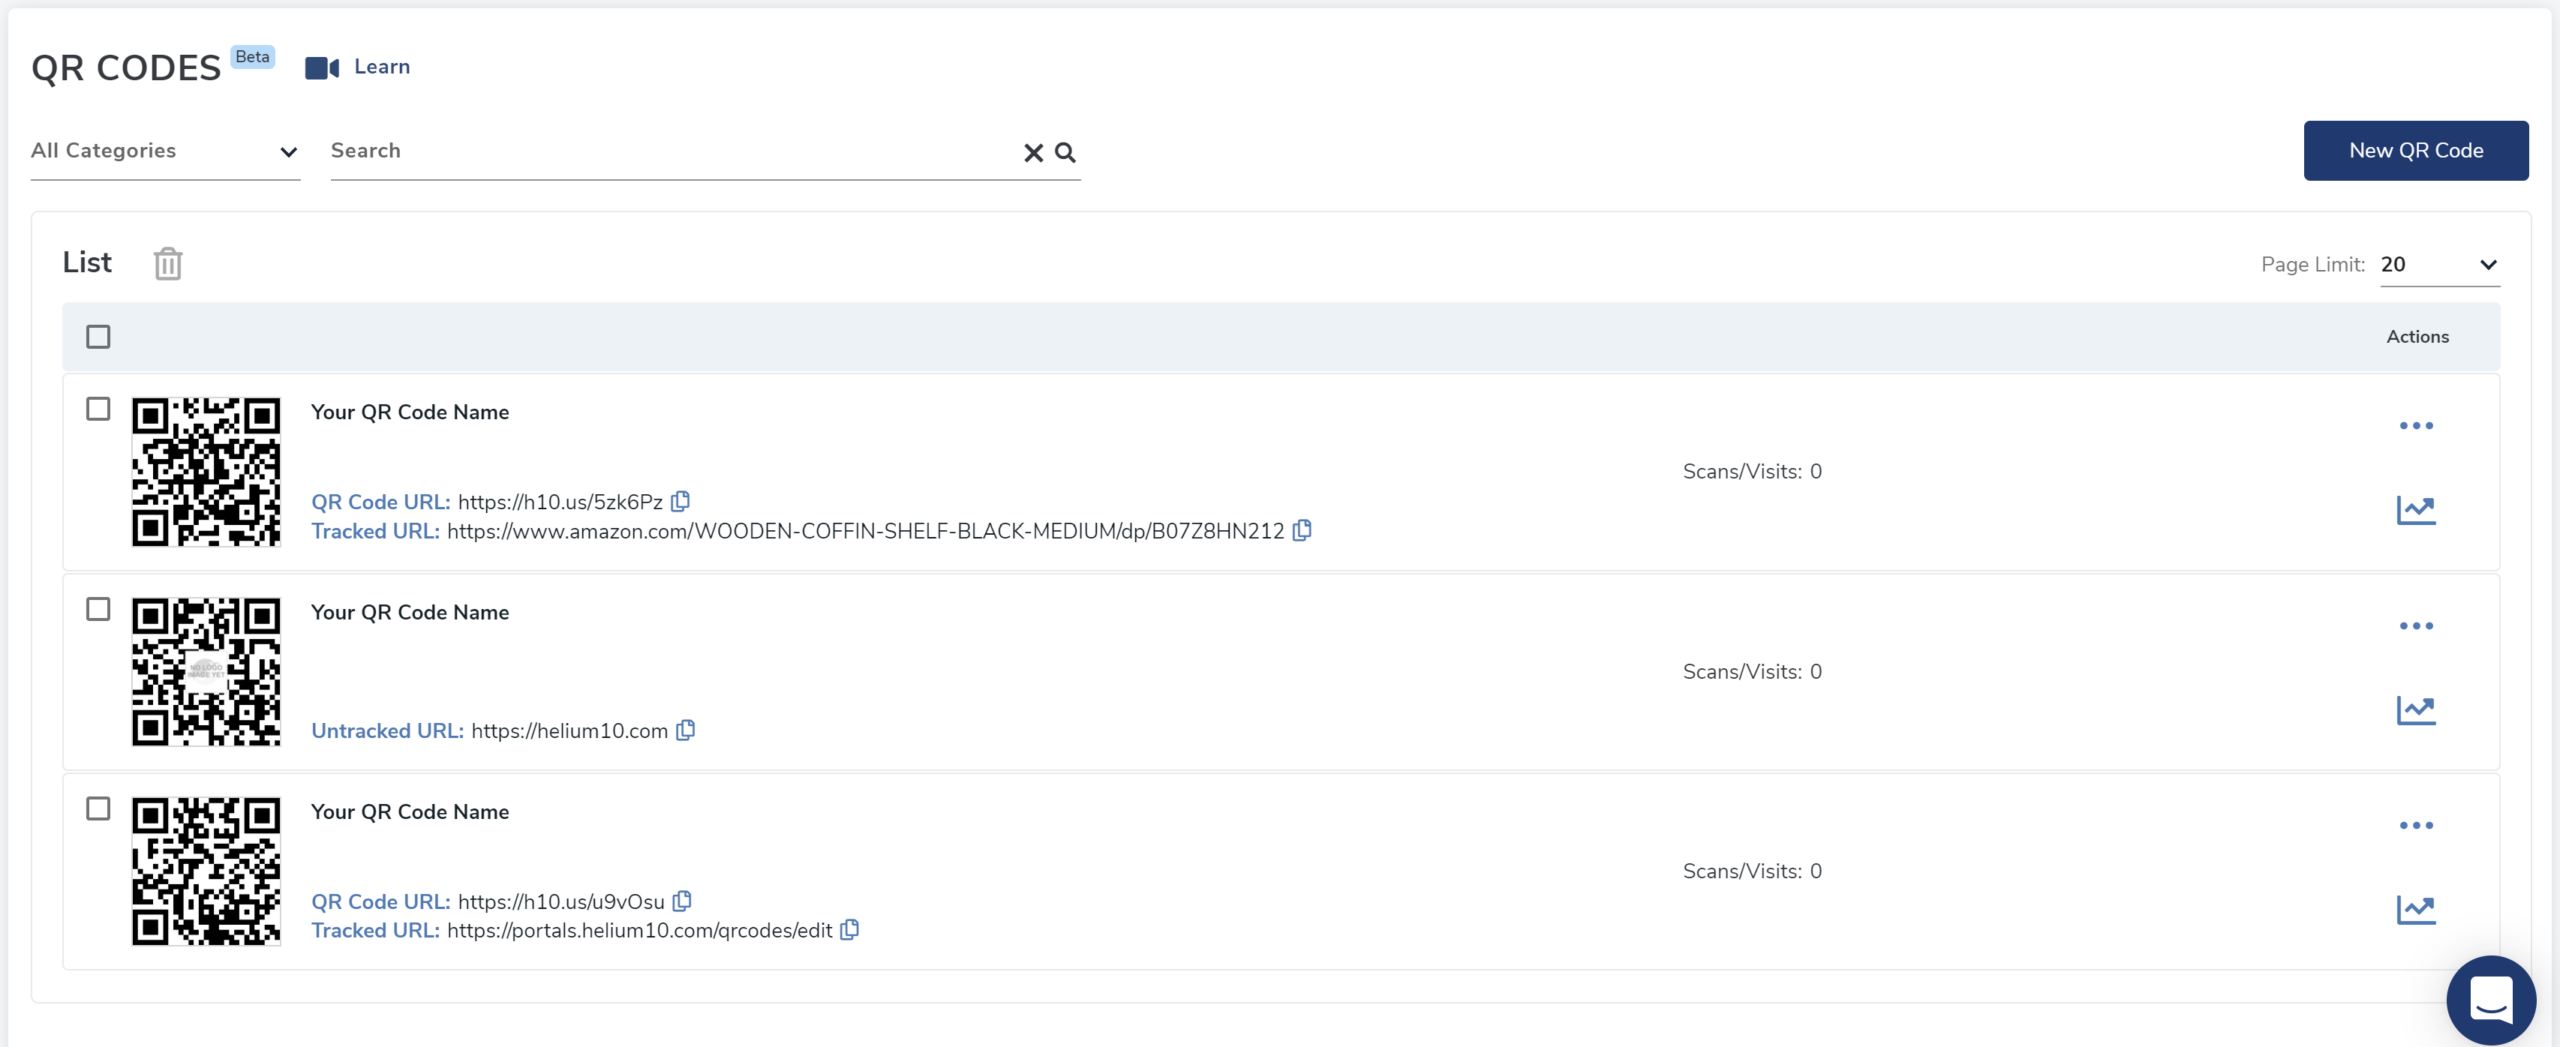
Task: Click the first QR code thumbnail image
Action: click(206, 471)
